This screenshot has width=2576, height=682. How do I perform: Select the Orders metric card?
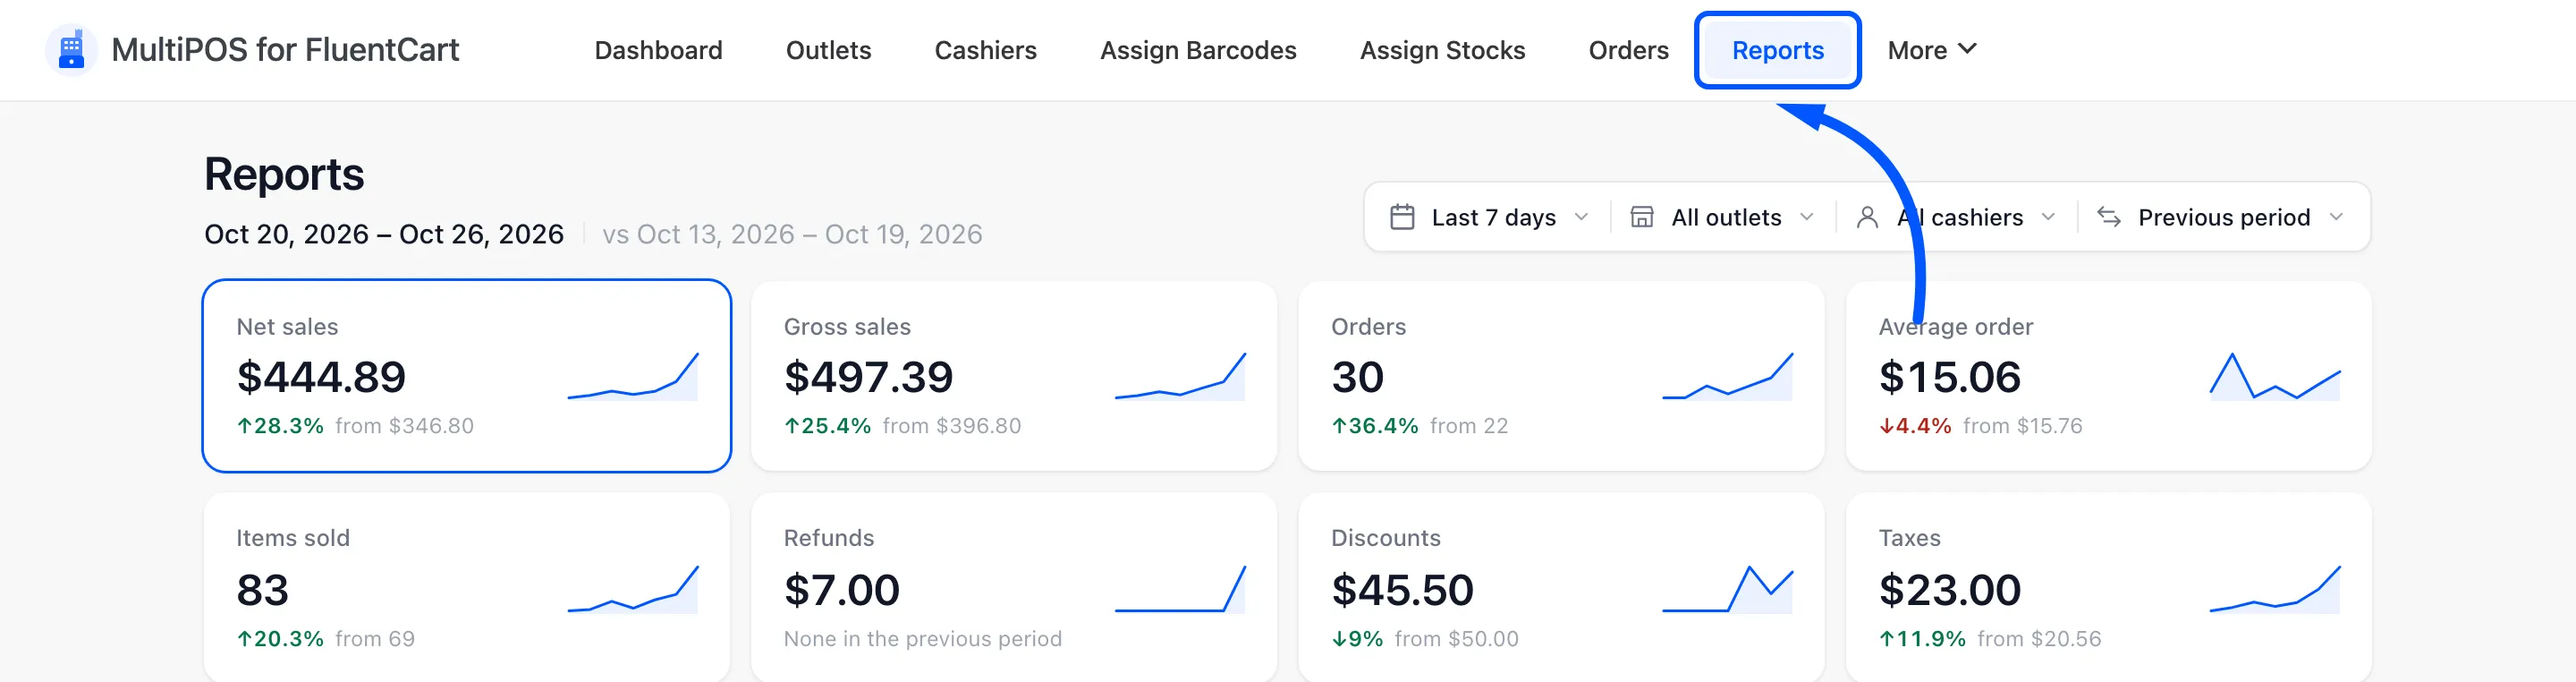pos(1561,376)
